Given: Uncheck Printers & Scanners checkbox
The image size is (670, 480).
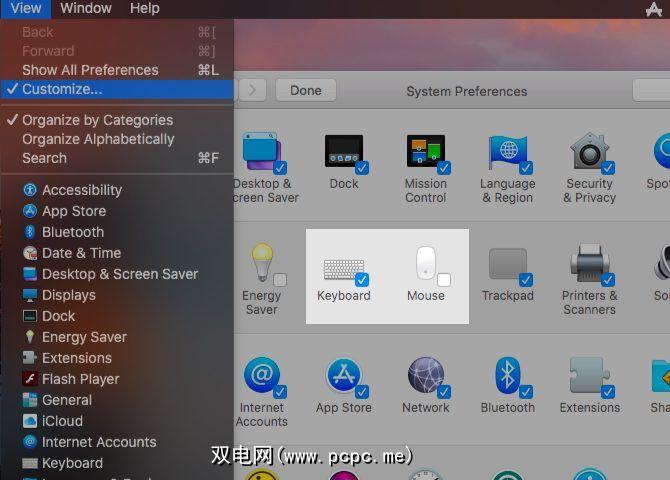Looking at the screenshot, I should click(608, 280).
